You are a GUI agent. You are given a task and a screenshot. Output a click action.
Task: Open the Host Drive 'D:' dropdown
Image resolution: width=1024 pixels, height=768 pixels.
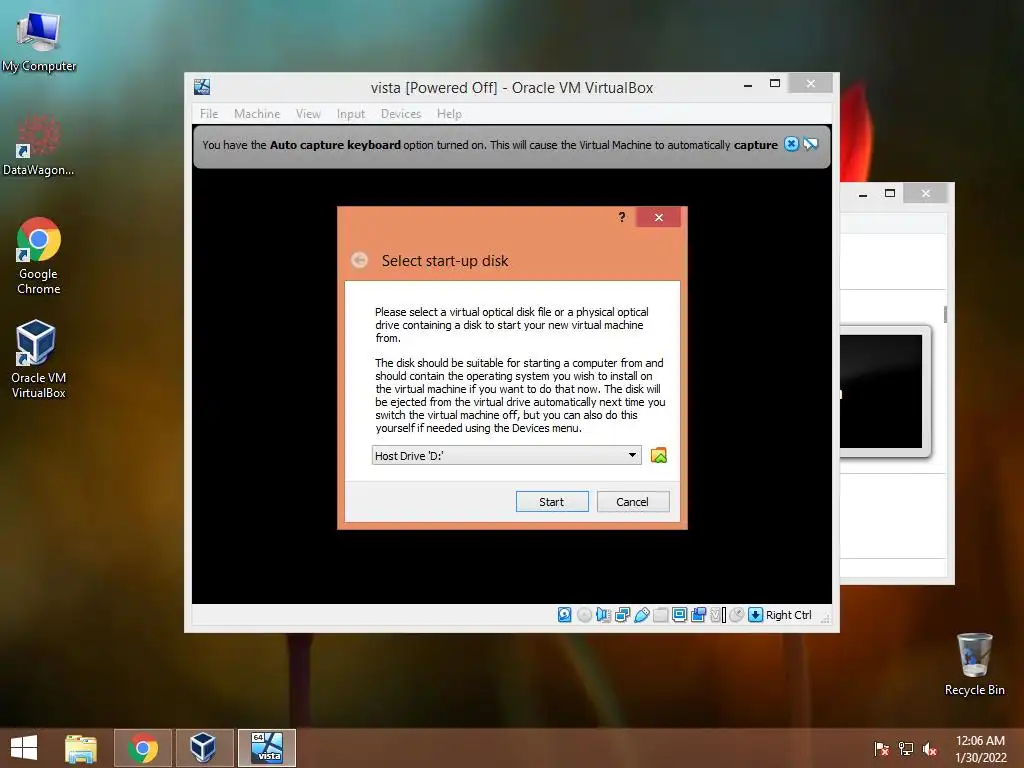pyautogui.click(x=506, y=455)
